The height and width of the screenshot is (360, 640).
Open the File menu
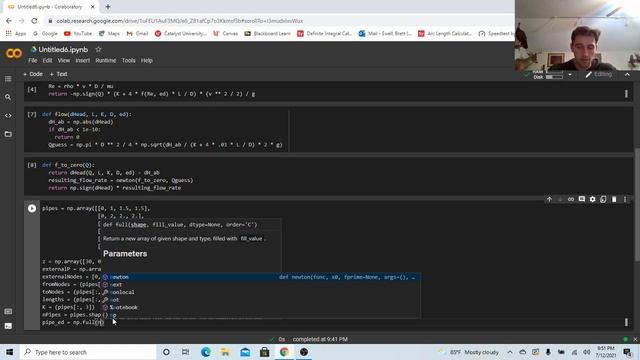click(x=33, y=60)
